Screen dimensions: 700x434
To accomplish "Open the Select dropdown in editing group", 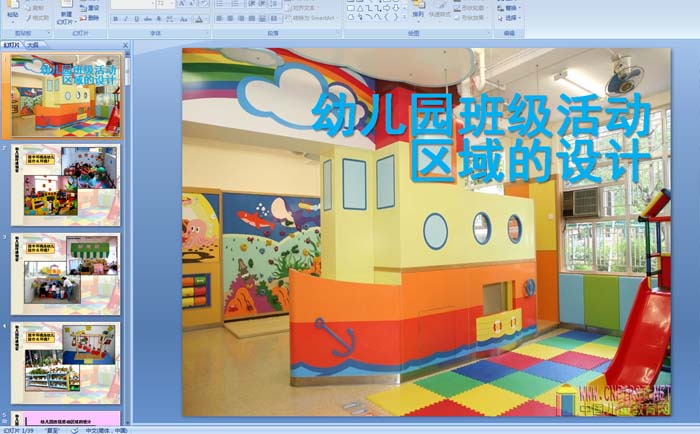I will pyautogui.click(x=509, y=18).
